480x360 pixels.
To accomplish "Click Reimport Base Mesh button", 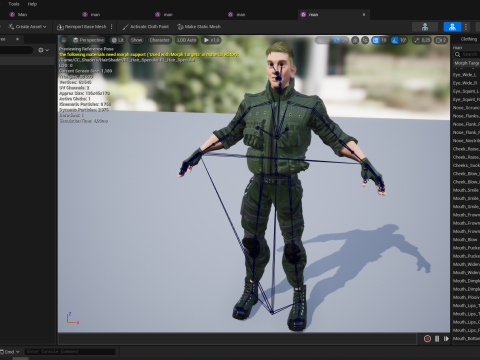I will pyautogui.click(x=82, y=27).
